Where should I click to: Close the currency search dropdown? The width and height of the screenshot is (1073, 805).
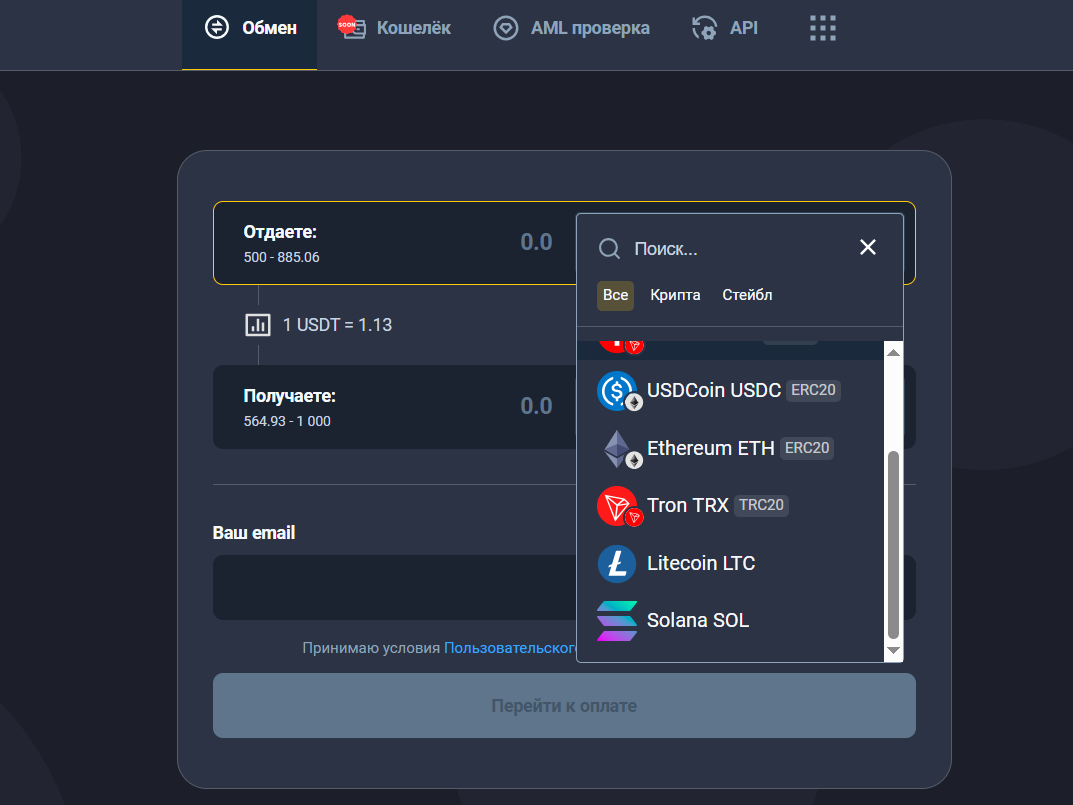[867, 247]
